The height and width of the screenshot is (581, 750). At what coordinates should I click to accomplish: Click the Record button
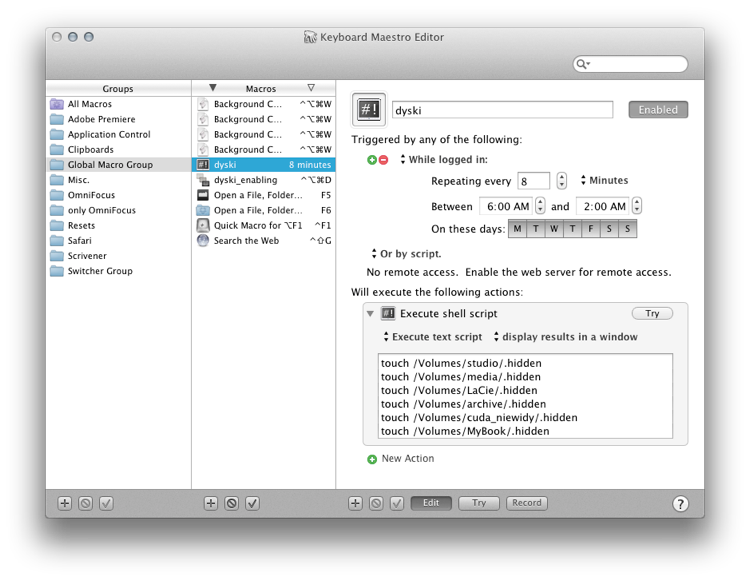pos(527,503)
